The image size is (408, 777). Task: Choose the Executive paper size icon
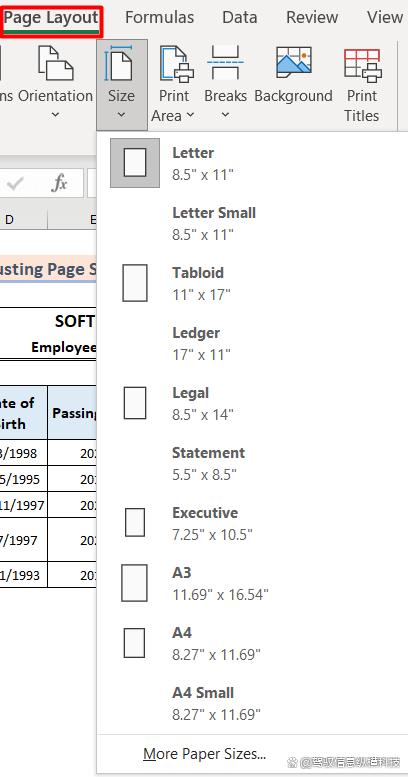coord(135,522)
